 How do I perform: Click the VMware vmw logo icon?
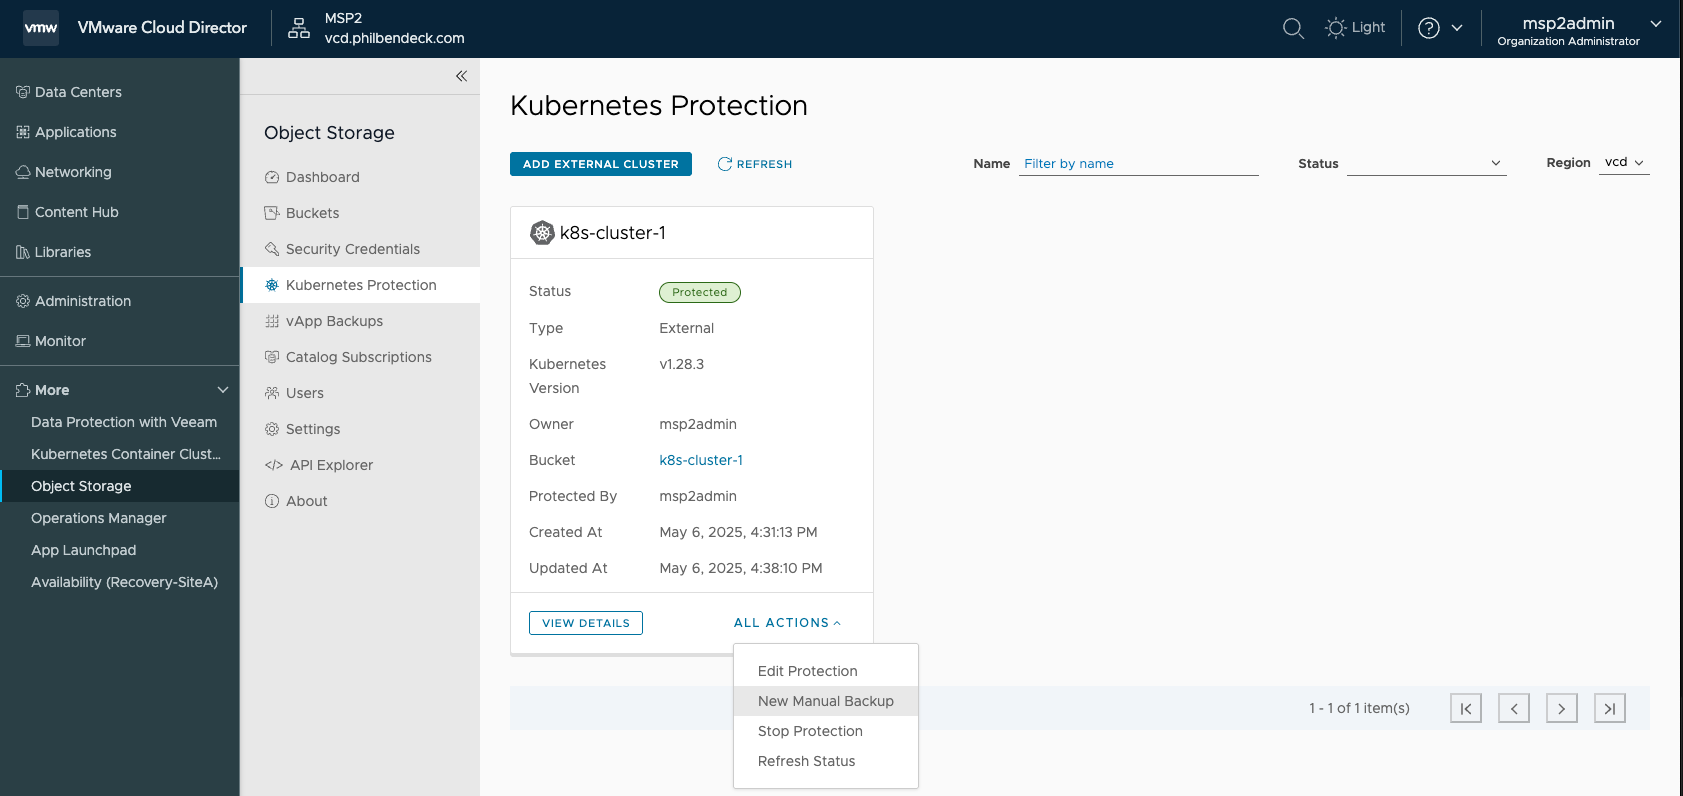coord(40,28)
